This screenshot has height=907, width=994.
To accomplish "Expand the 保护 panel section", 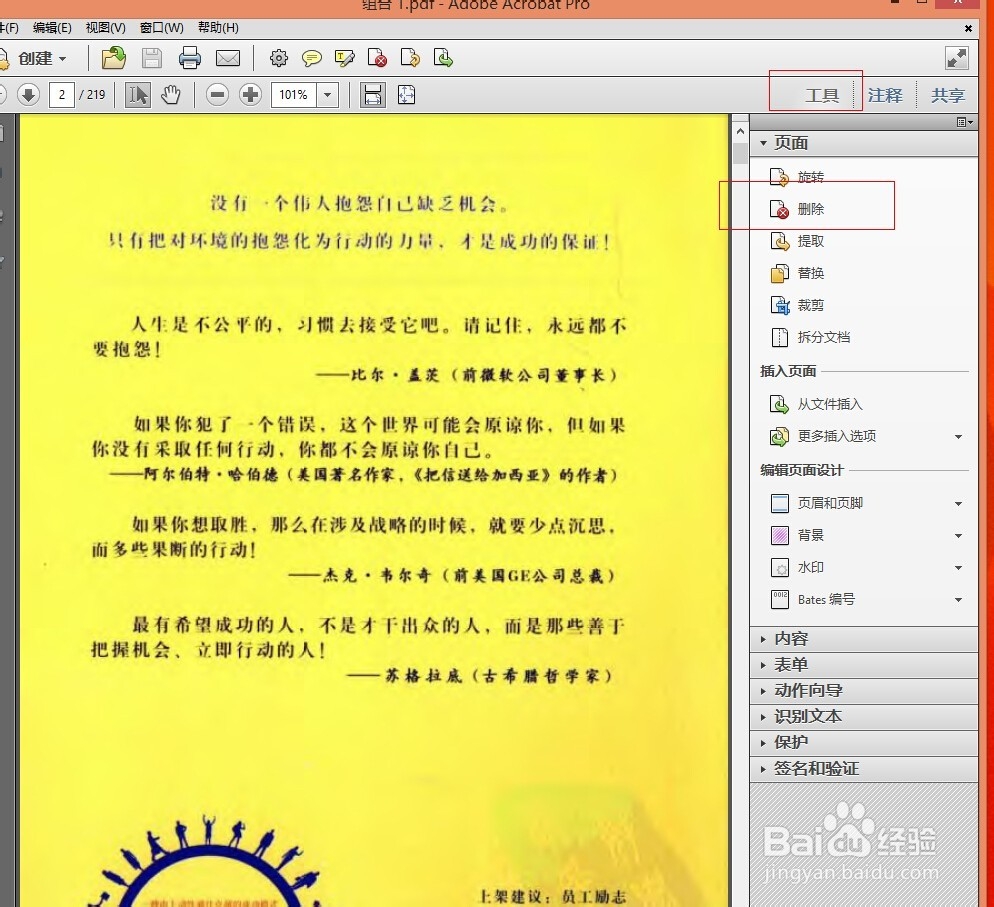I will coord(863,742).
